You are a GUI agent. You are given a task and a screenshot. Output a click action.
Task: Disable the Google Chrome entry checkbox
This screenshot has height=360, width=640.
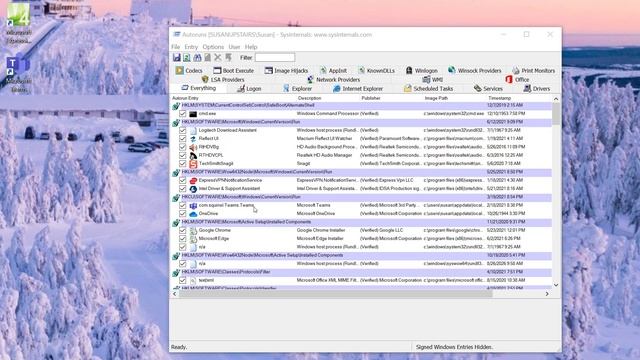(182, 231)
